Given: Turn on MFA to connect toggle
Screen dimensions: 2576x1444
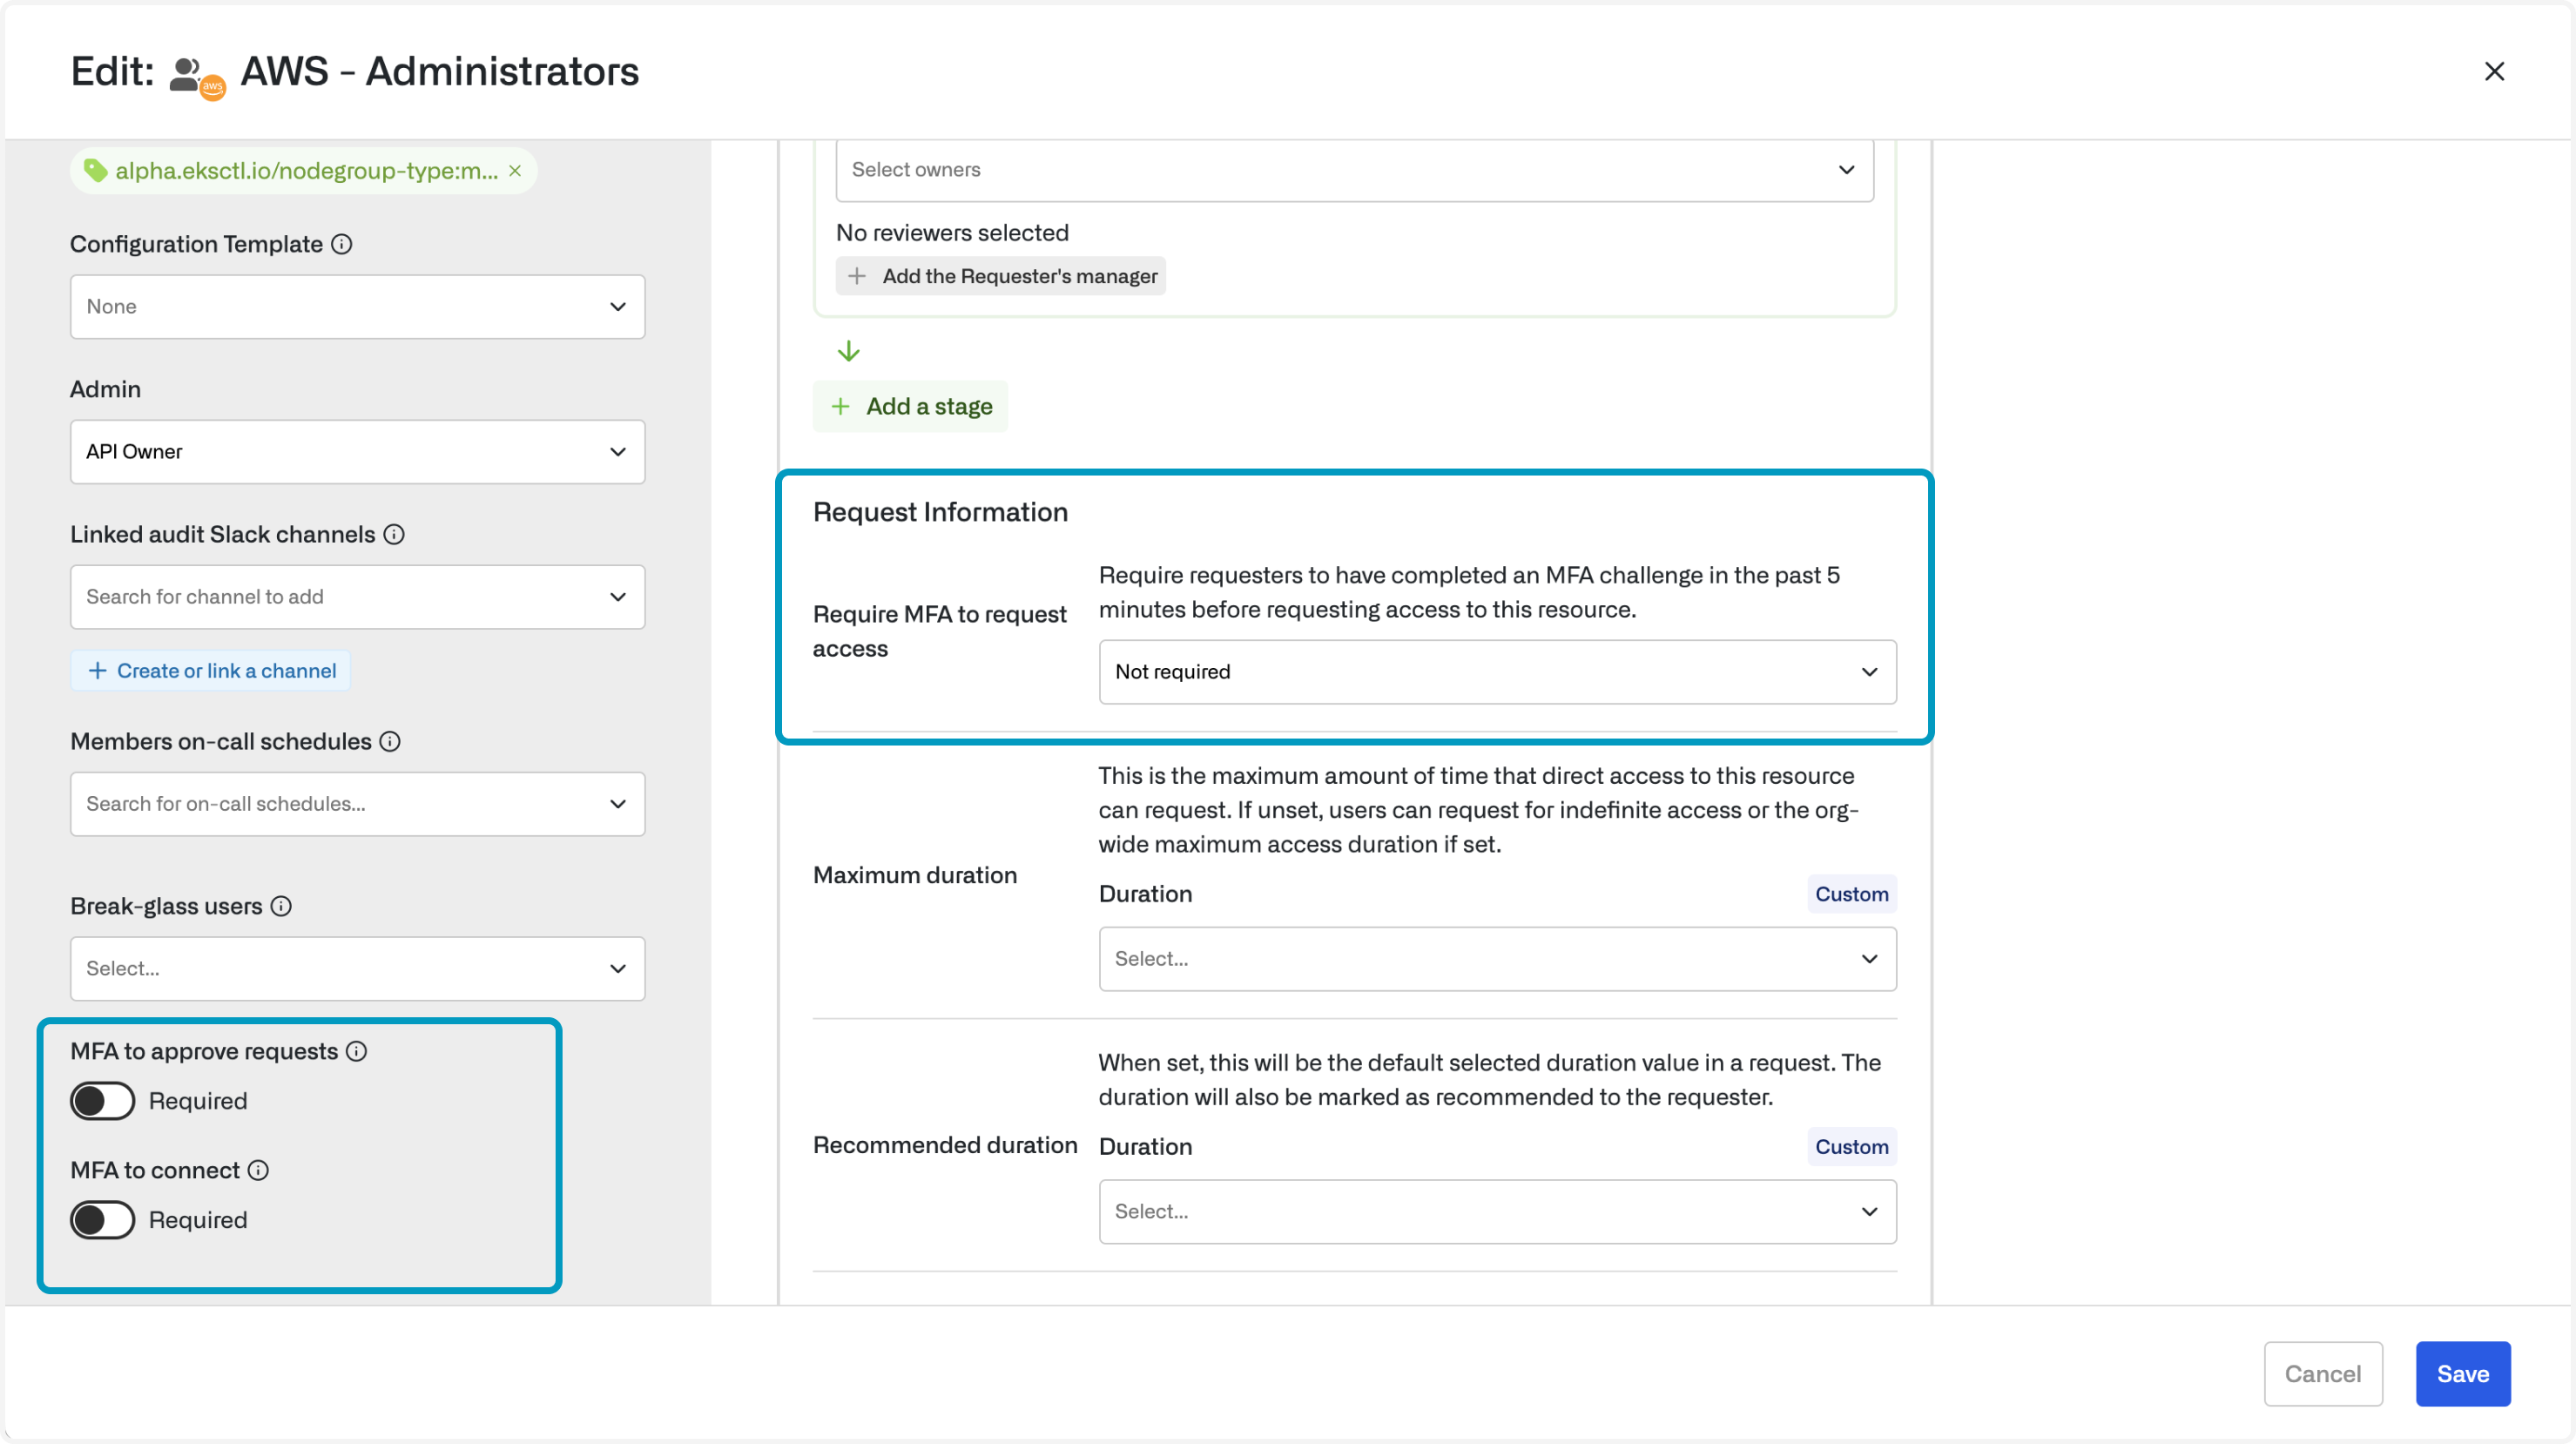Looking at the screenshot, I should (103, 1220).
